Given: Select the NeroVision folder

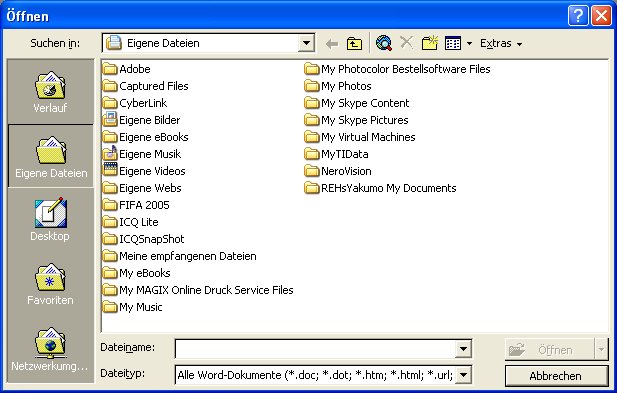Looking at the screenshot, I should (338, 171).
